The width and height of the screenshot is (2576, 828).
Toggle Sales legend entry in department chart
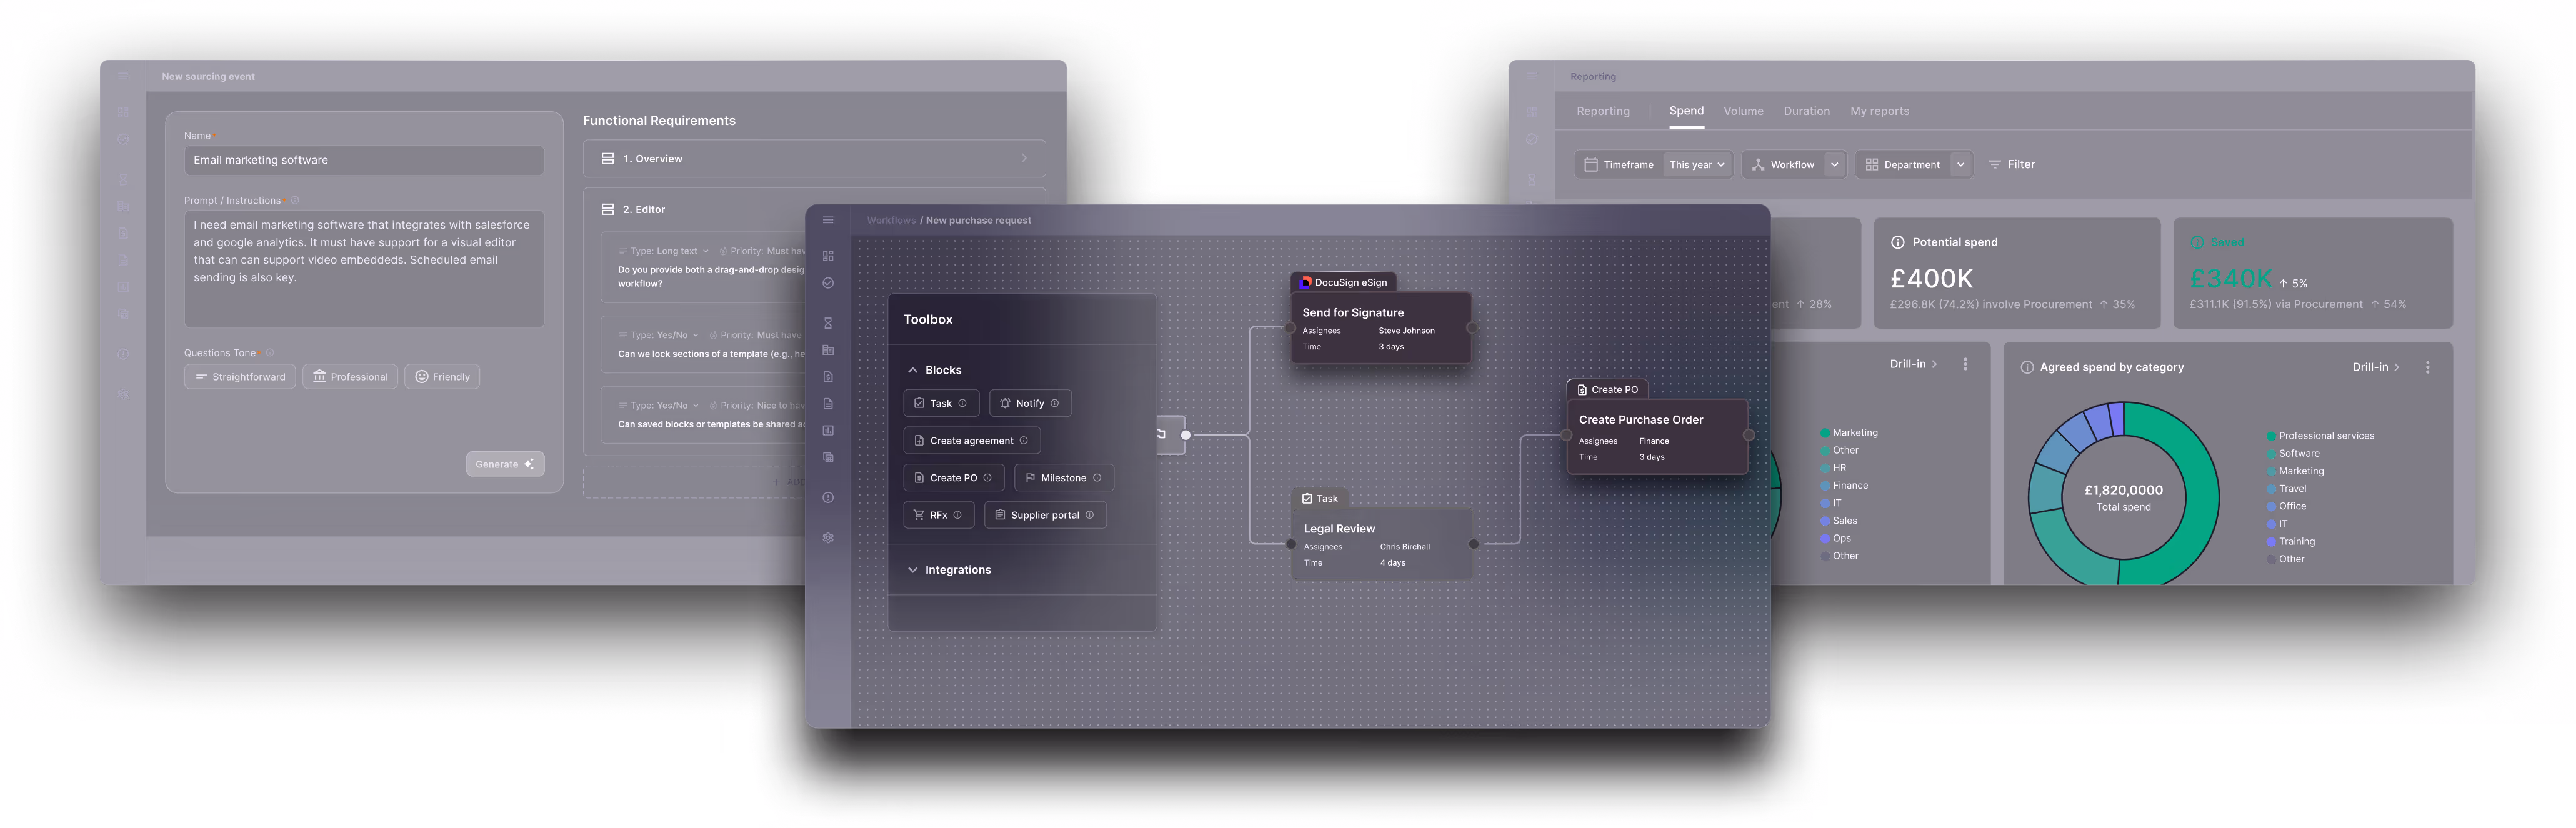point(1839,521)
